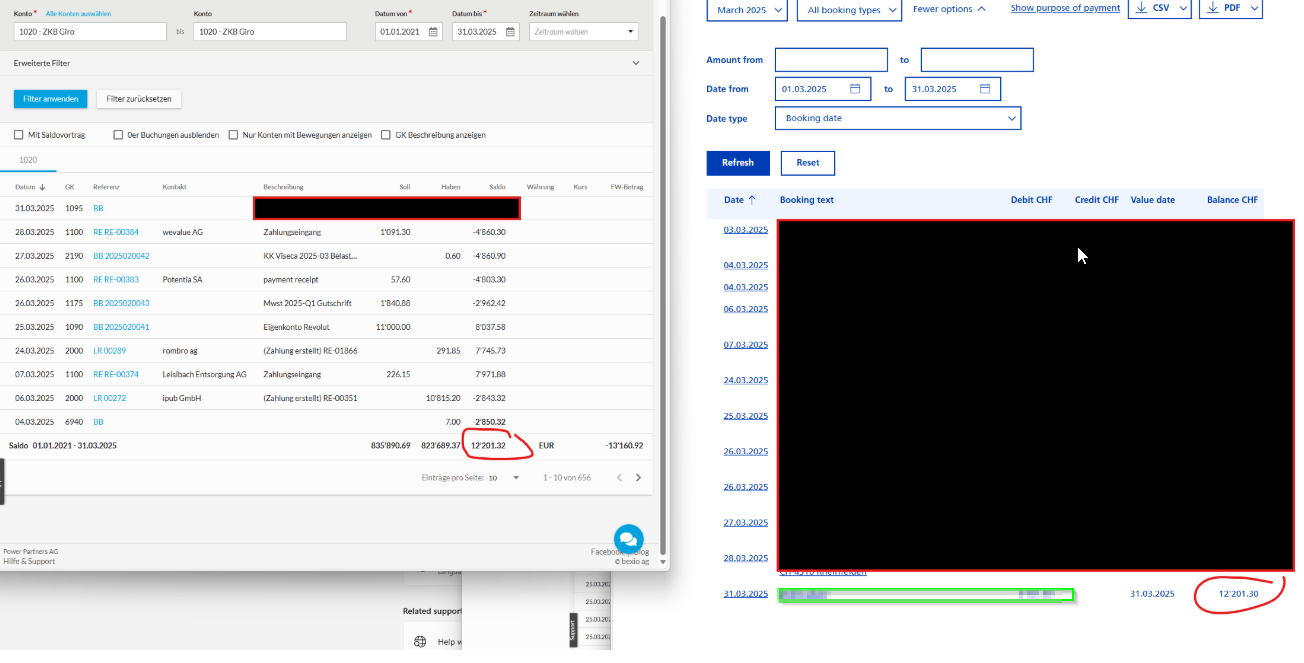Click the Amount to input field

click(x=977, y=60)
